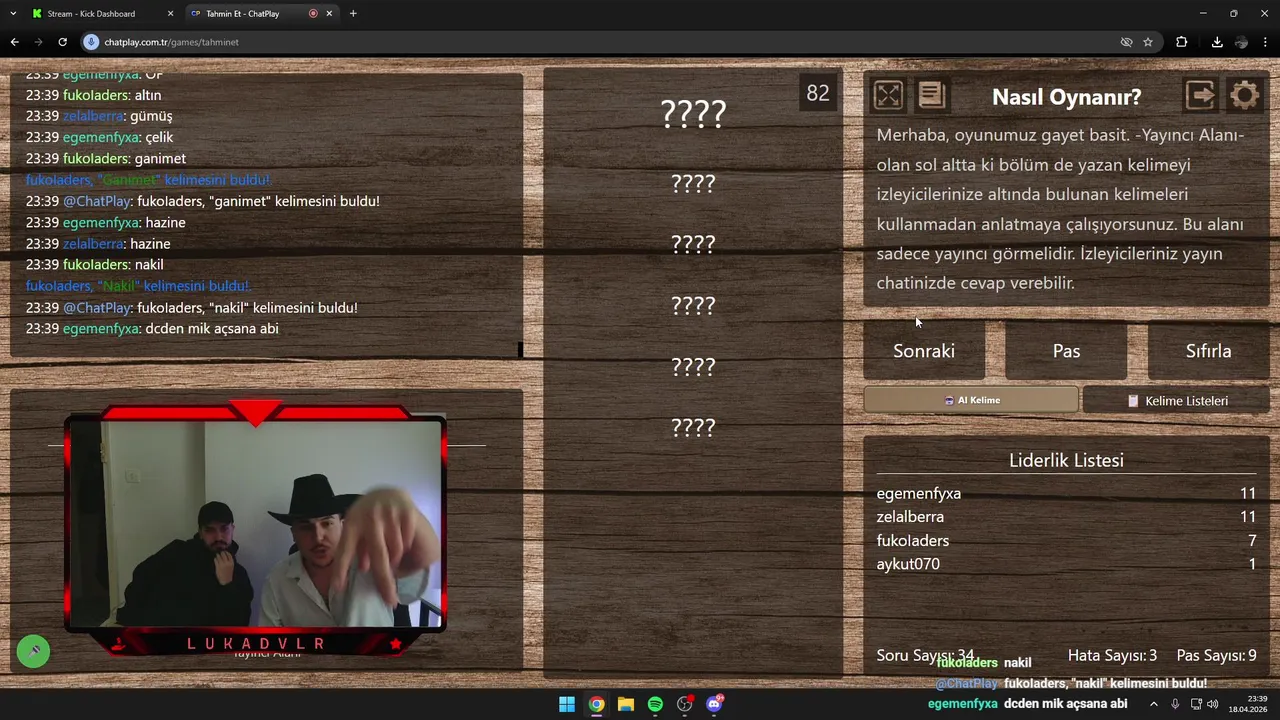Open Discord from the taskbar
Screen dimensions: 1280x720
pyautogui.click(x=714, y=704)
